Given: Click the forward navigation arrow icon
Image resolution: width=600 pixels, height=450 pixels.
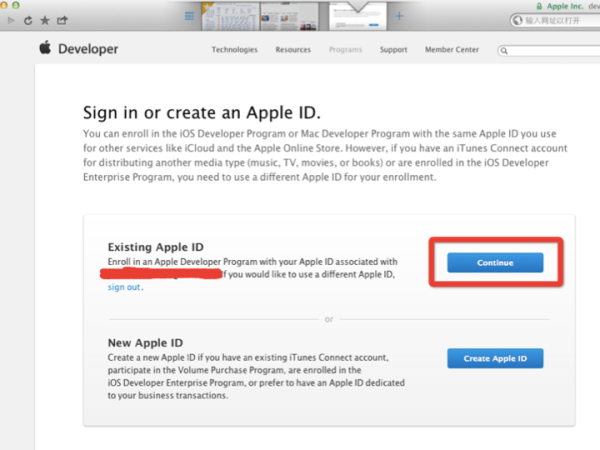Looking at the screenshot, I should [11, 20].
